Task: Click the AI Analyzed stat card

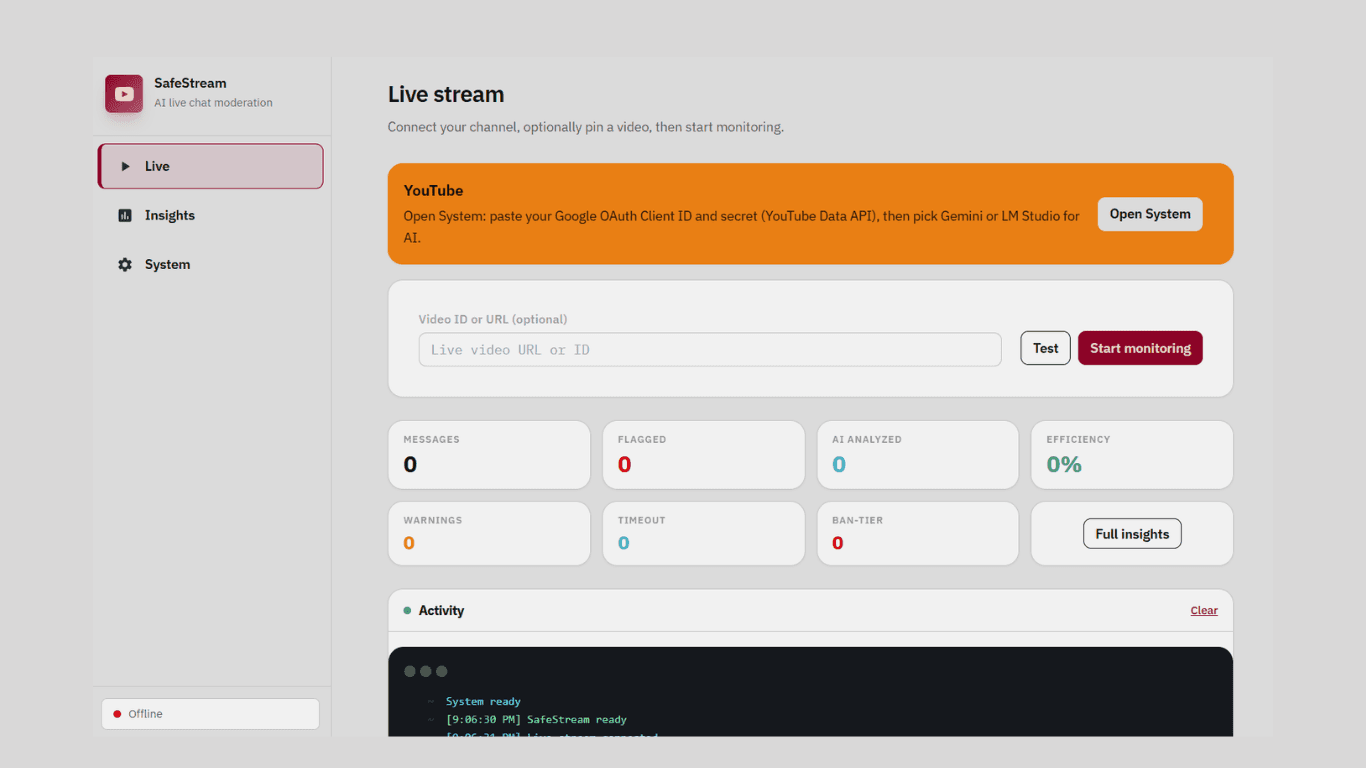Action: pos(917,455)
